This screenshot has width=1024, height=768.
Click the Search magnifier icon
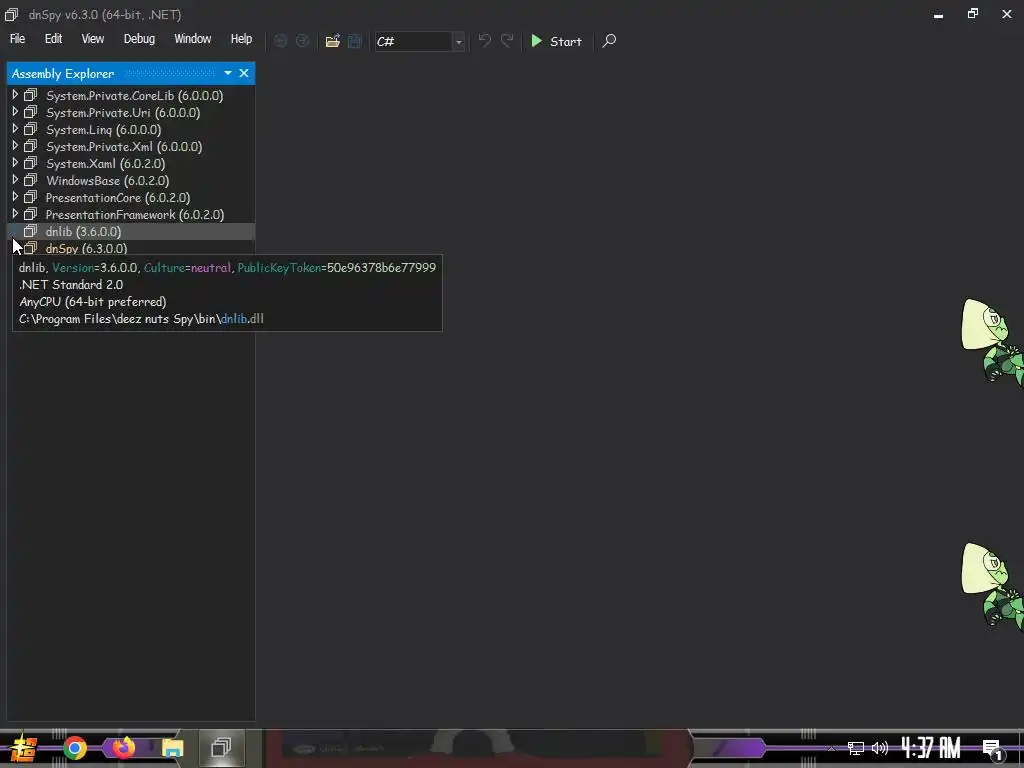click(609, 41)
